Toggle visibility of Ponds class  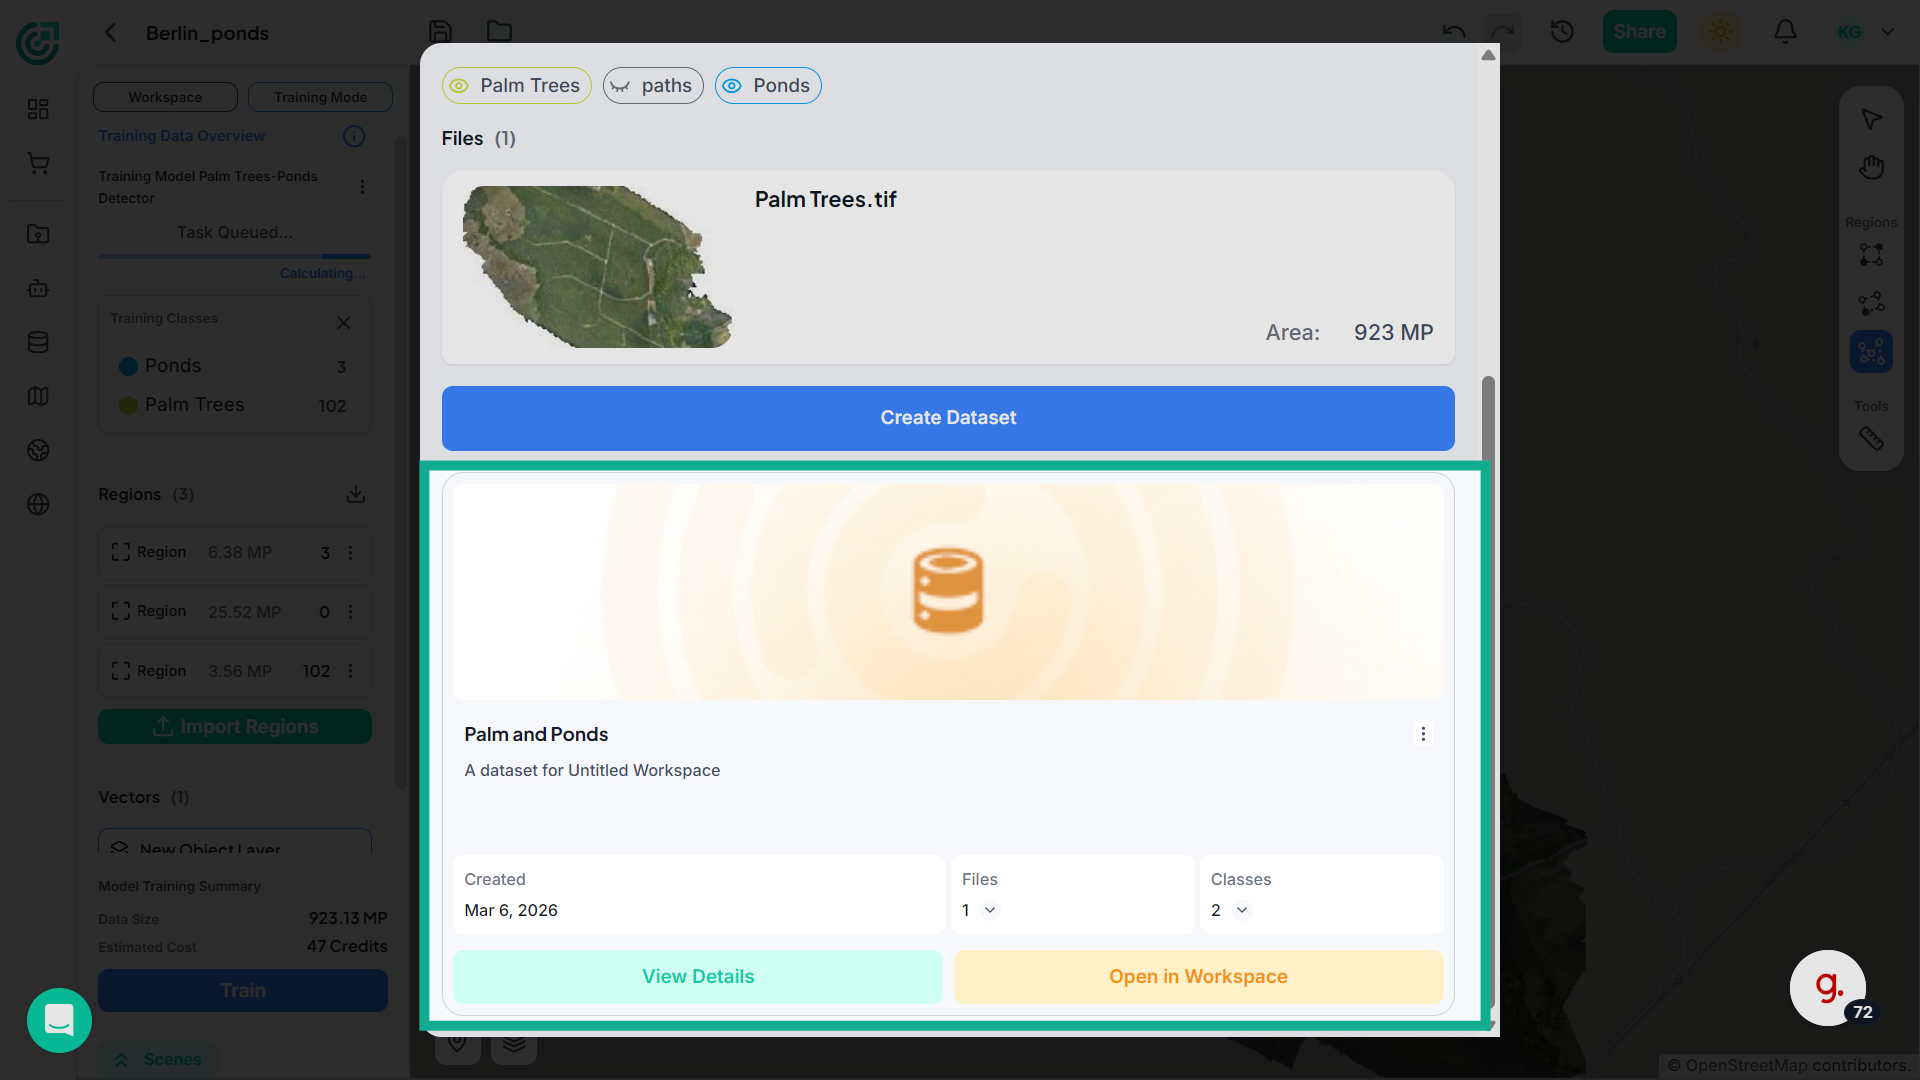[732, 86]
